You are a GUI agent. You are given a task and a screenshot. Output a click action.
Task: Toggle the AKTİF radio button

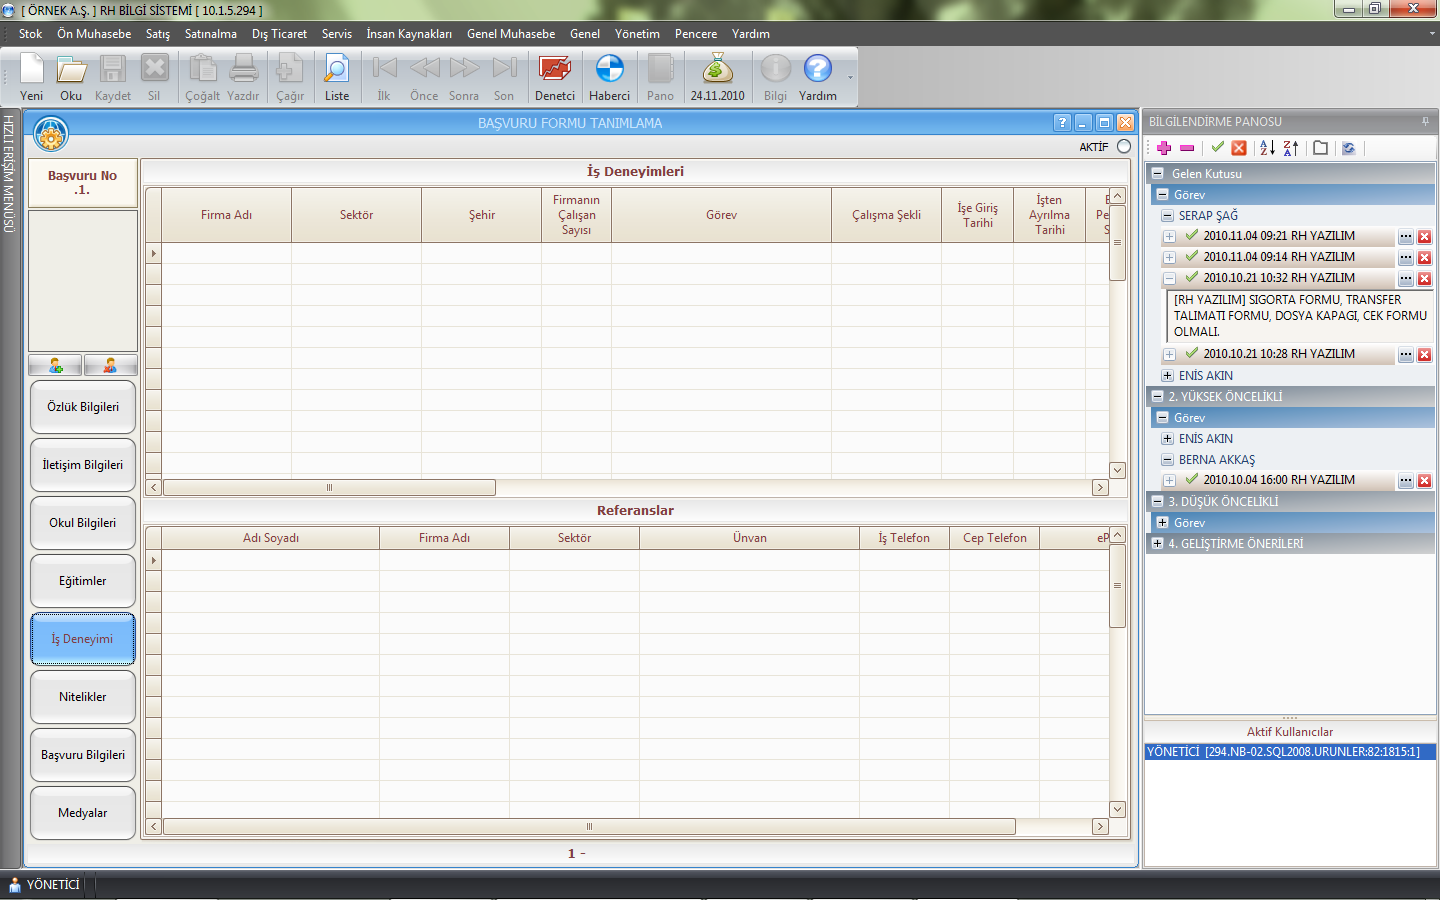coord(1124,146)
